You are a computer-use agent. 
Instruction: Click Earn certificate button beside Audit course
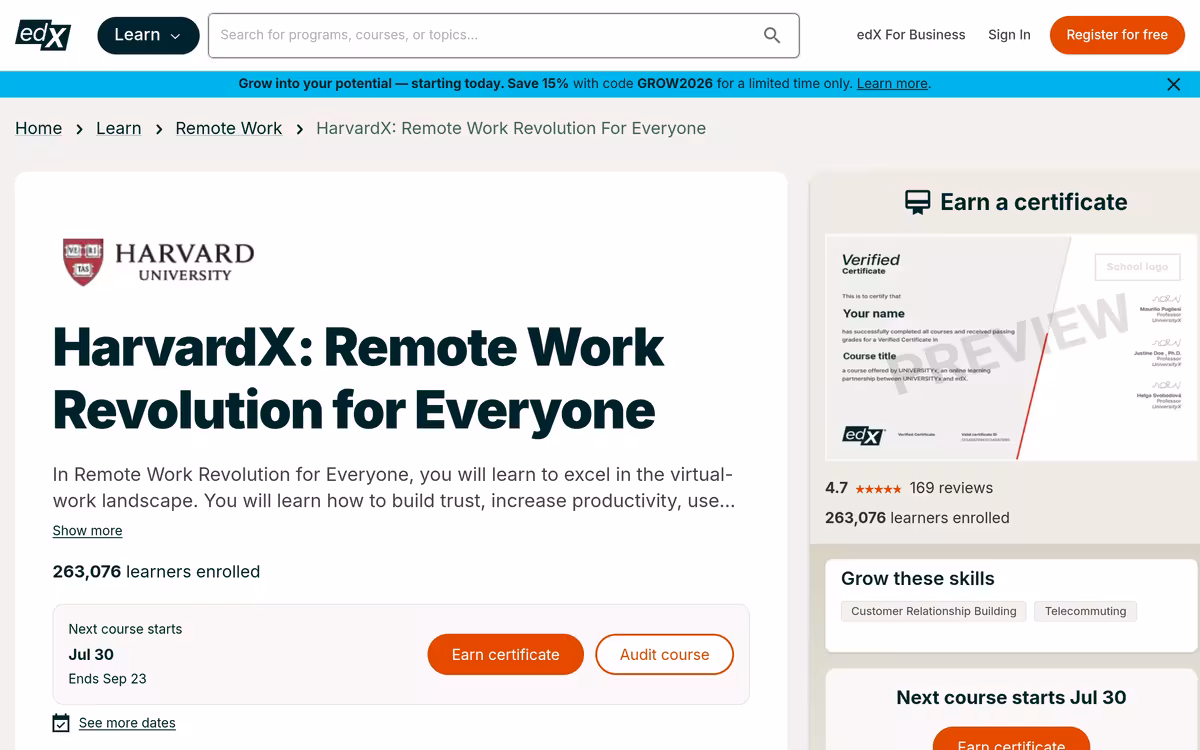tap(505, 655)
